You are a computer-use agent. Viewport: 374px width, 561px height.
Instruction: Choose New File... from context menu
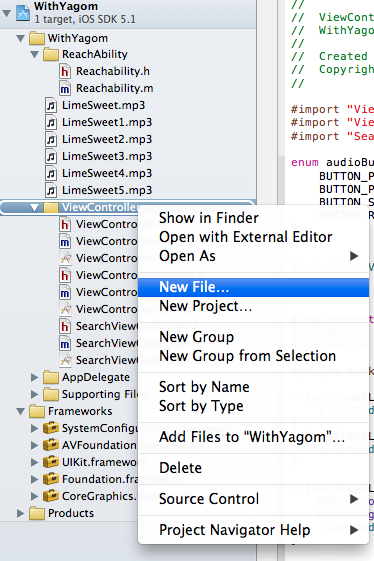coord(253,287)
